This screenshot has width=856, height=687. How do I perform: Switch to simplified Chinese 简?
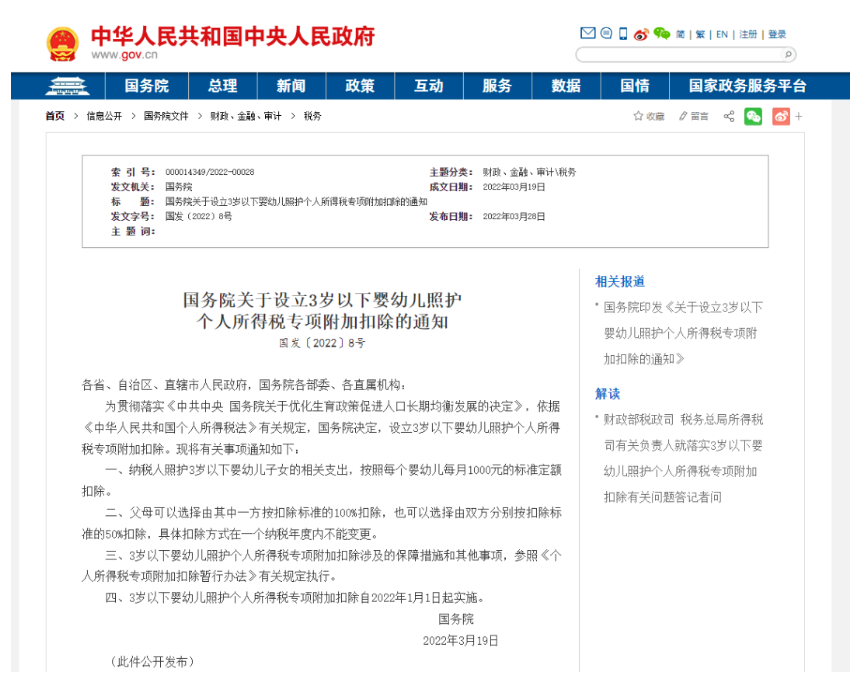[x=680, y=34]
